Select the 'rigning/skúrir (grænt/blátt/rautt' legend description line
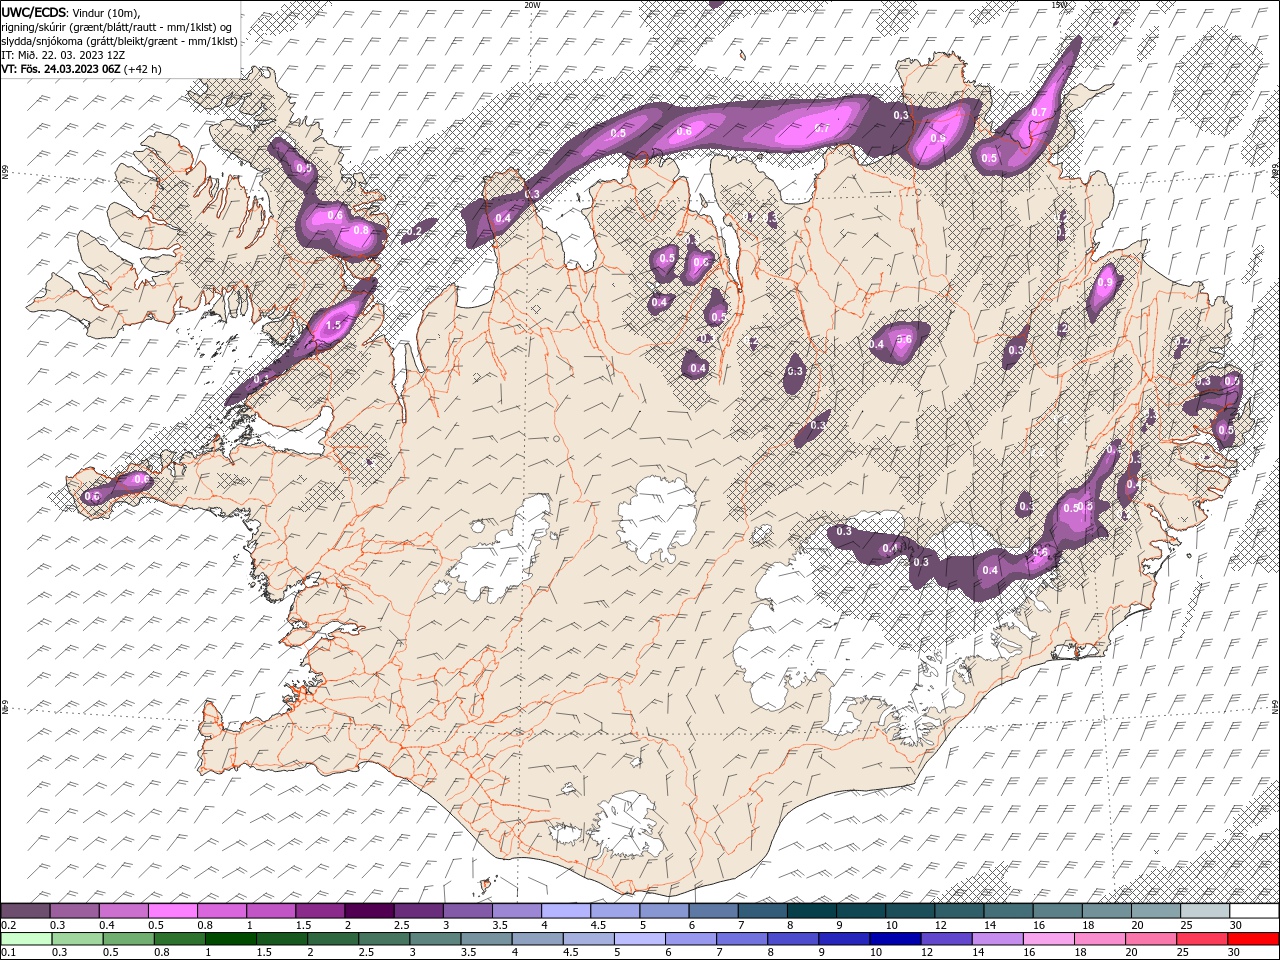The width and height of the screenshot is (1280, 960). tap(117, 27)
